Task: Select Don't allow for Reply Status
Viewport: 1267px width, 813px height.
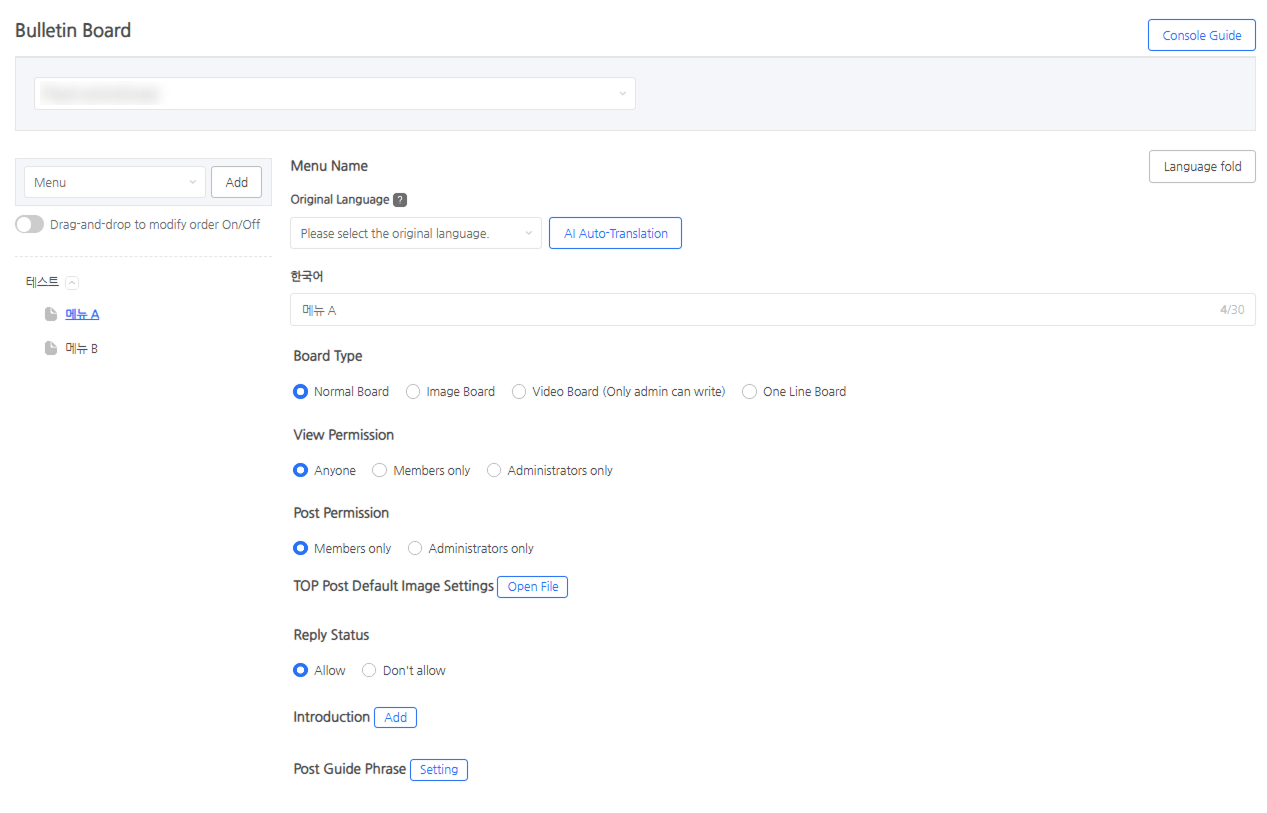Action: coord(369,671)
